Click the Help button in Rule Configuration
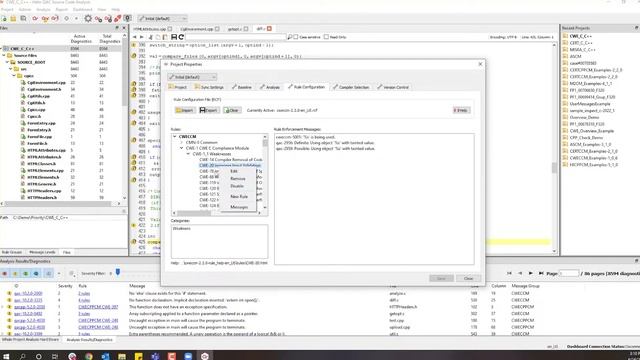Screen dimensions: 640x360 [x=461, y=110]
